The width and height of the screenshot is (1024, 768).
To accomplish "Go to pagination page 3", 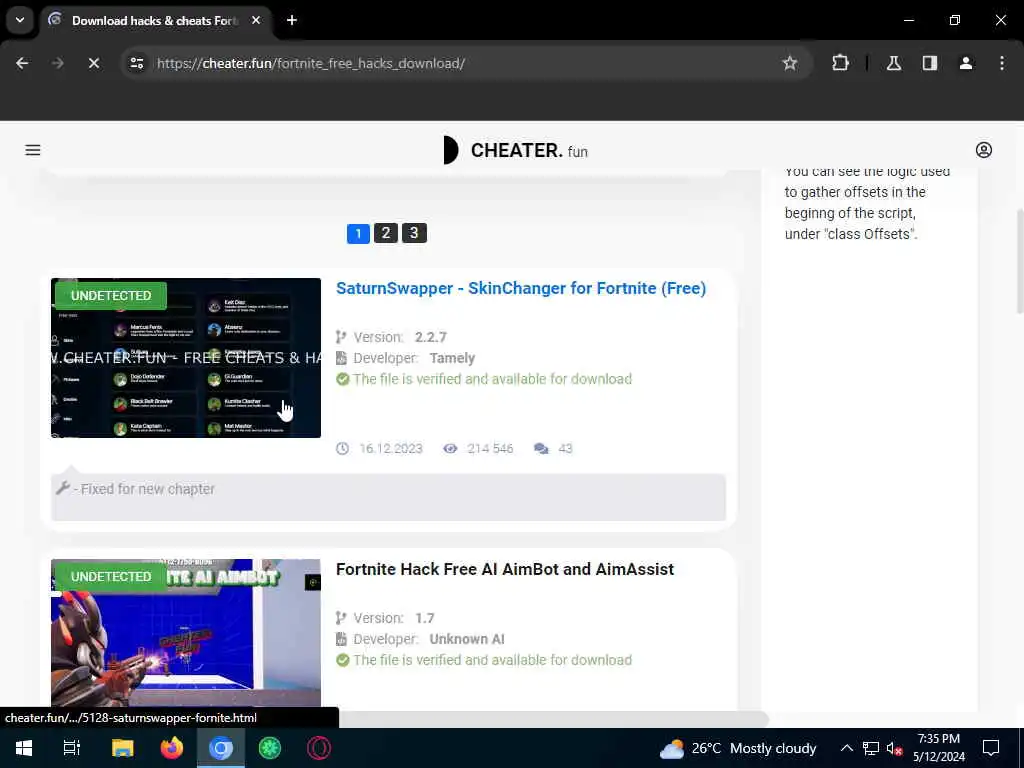I will [x=414, y=233].
